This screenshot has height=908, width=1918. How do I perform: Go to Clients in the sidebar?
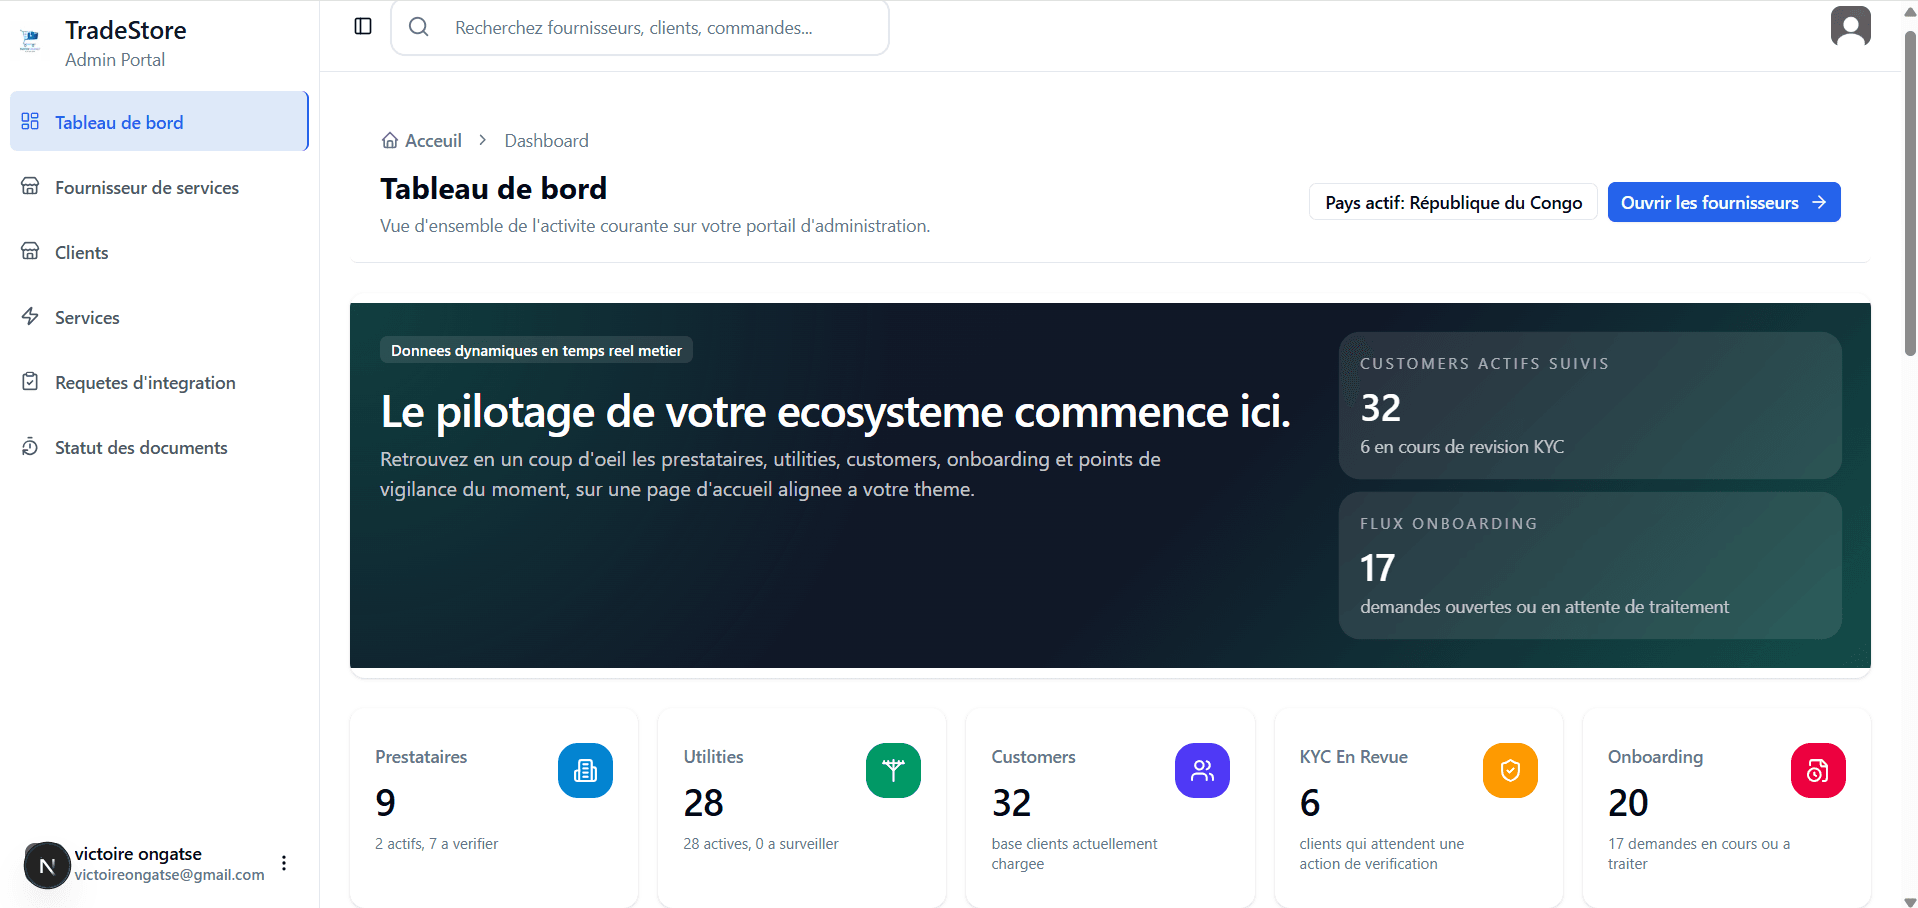(159, 252)
